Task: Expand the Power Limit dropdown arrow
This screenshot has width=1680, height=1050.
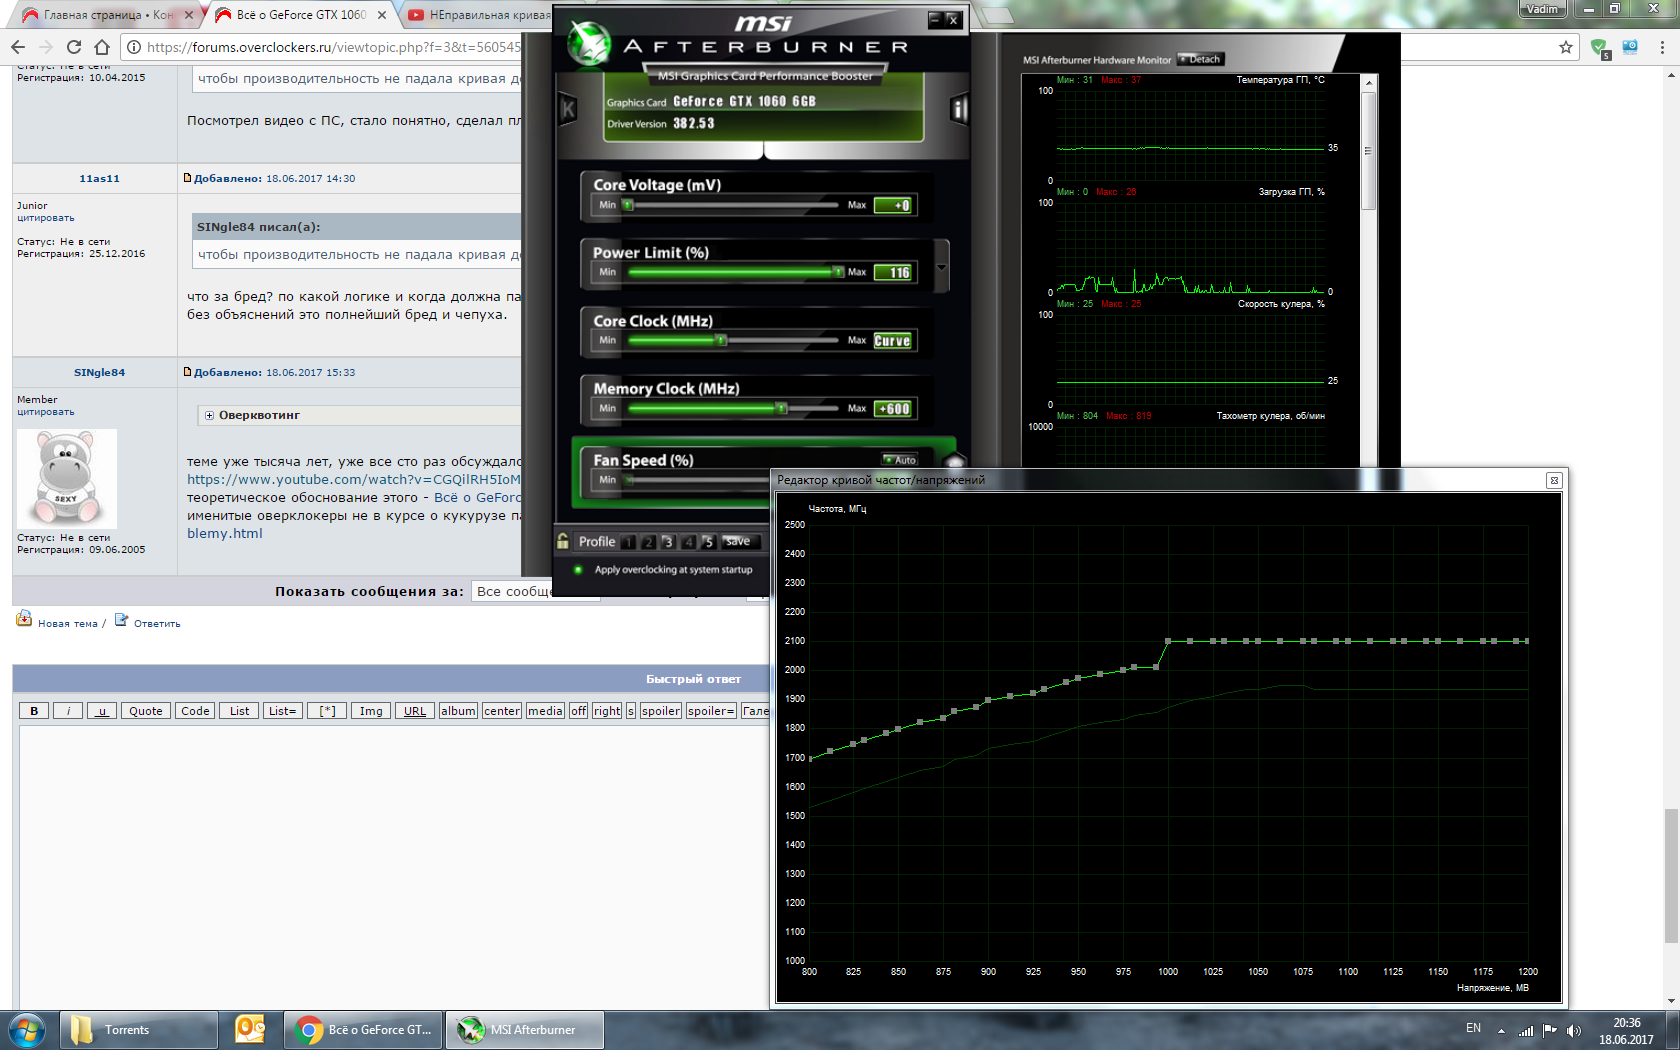Action: [941, 268]
